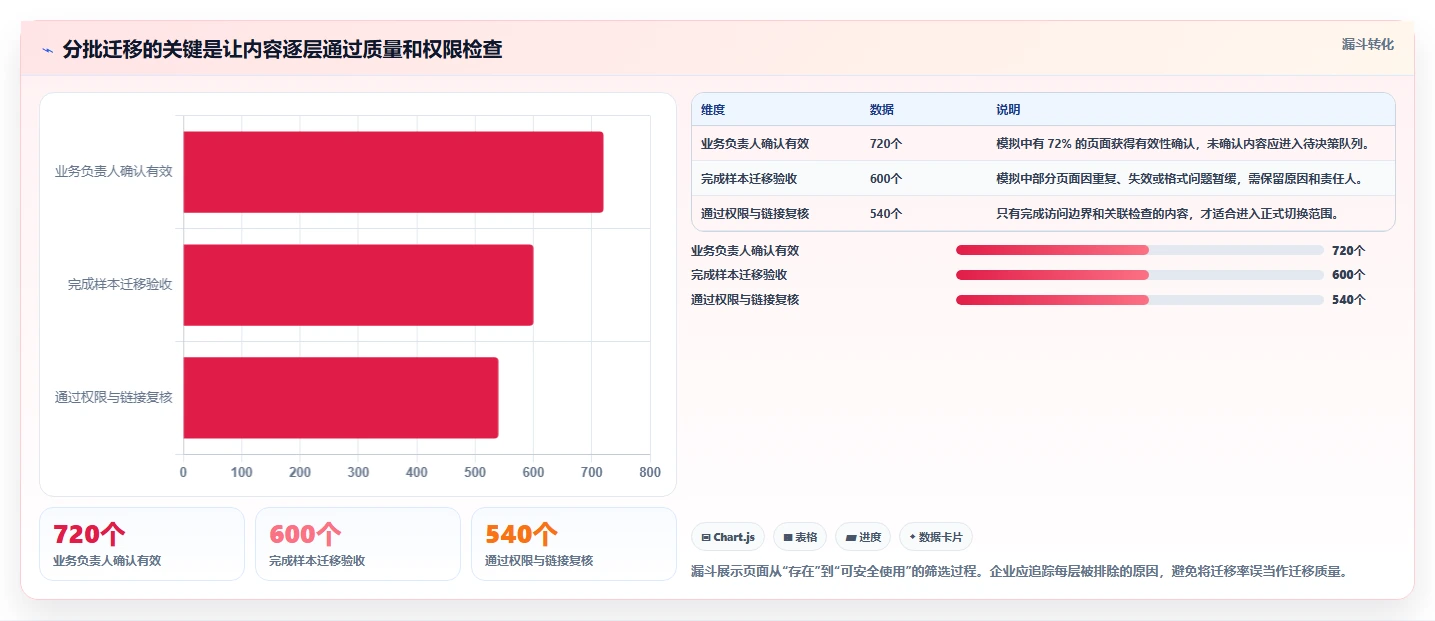
Task: Click the 业务负责人确认有效 progress label
Action: (745, 250)
